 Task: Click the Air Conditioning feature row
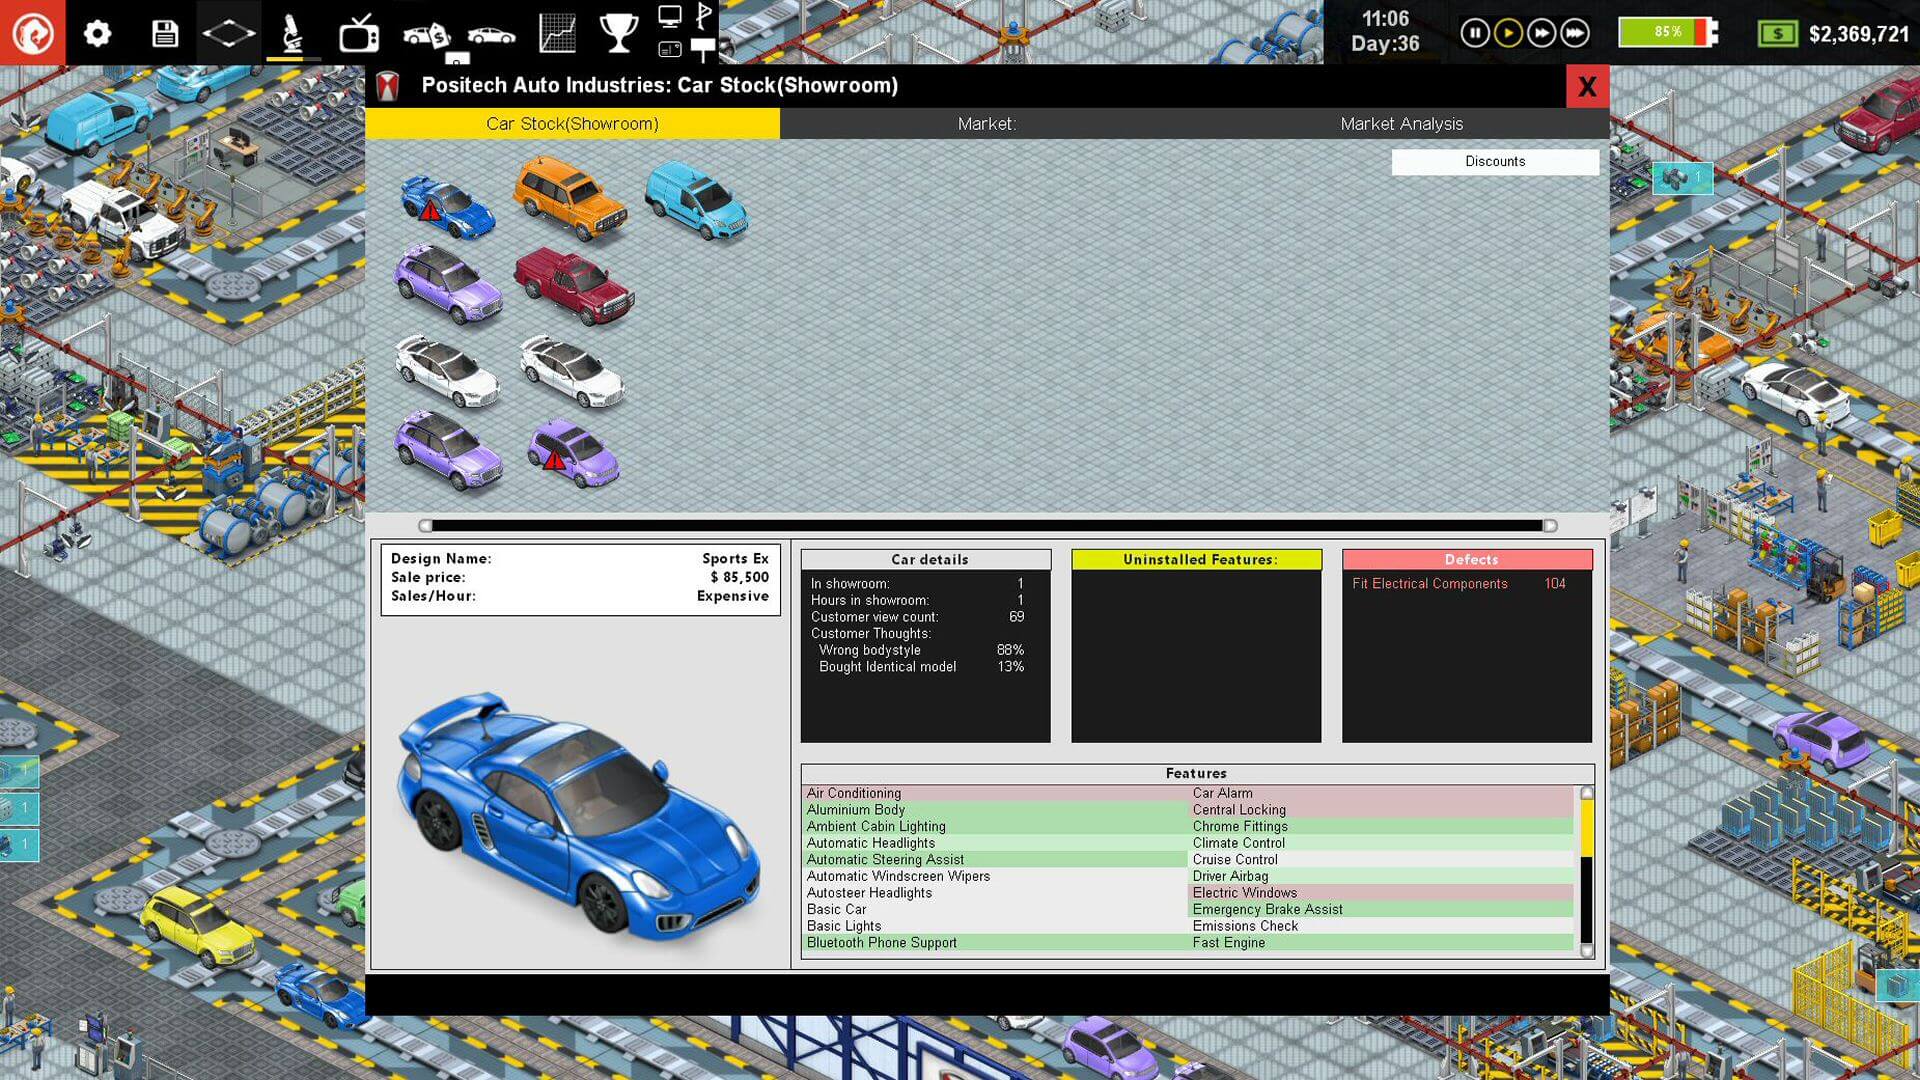point(995,793)
